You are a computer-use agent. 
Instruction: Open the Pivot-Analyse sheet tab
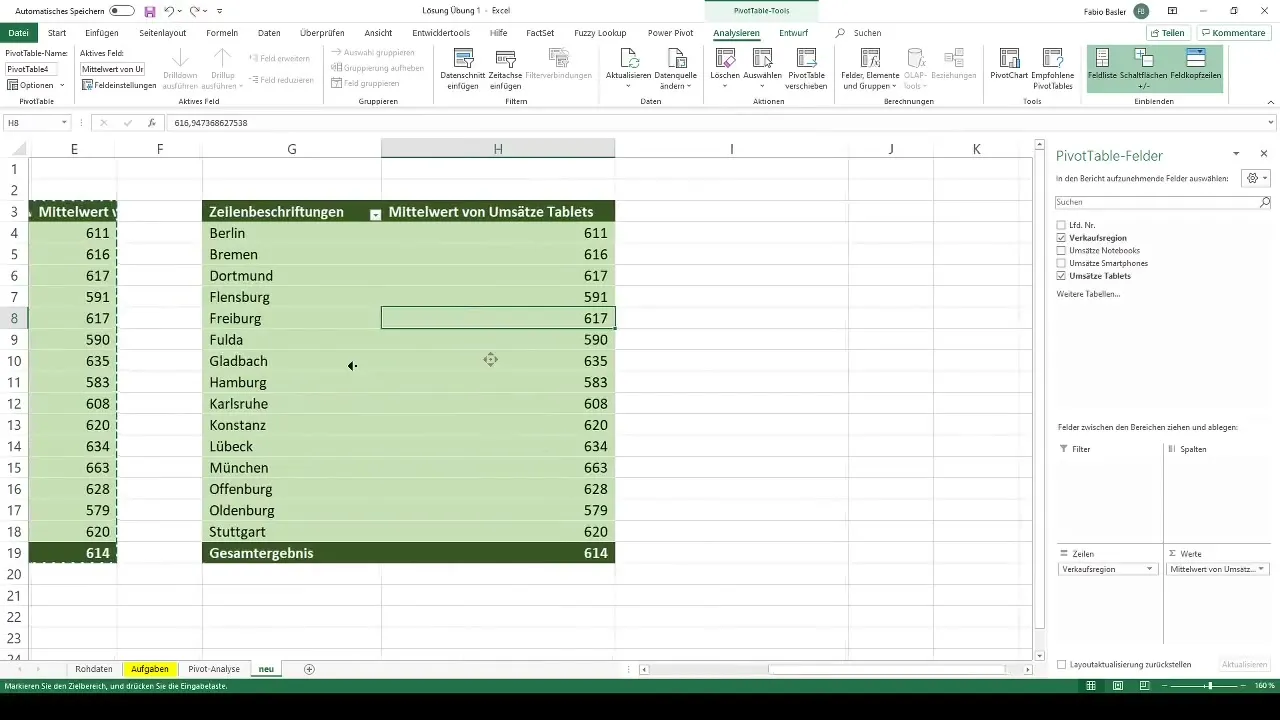[x=214, y=669]
